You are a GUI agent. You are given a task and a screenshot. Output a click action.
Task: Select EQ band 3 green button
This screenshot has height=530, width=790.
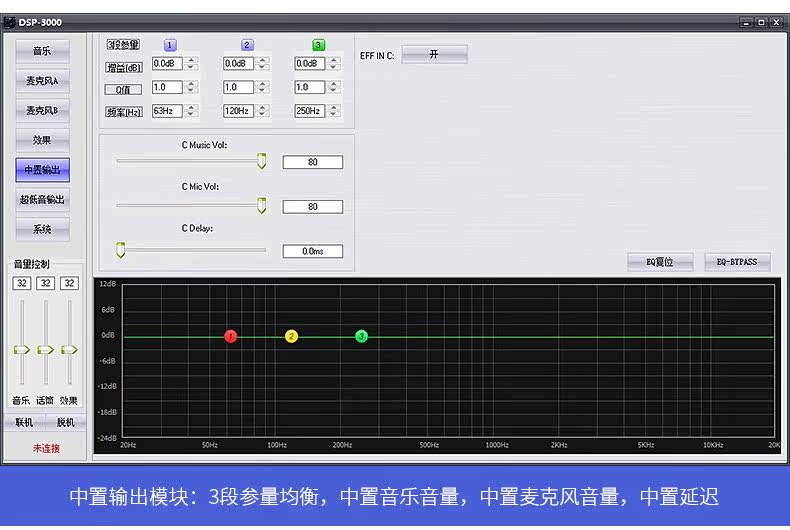pyautogui.click(x=318, y=45)
